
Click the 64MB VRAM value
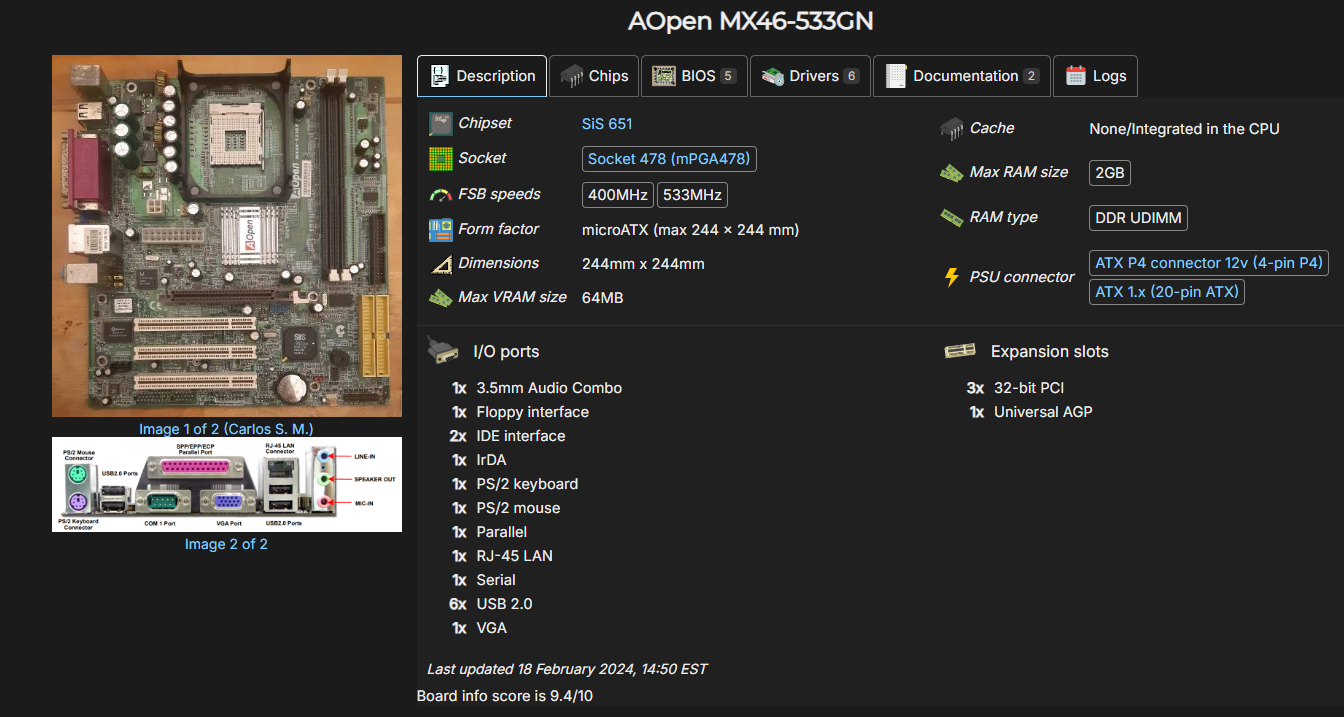[x=603, y=298]
